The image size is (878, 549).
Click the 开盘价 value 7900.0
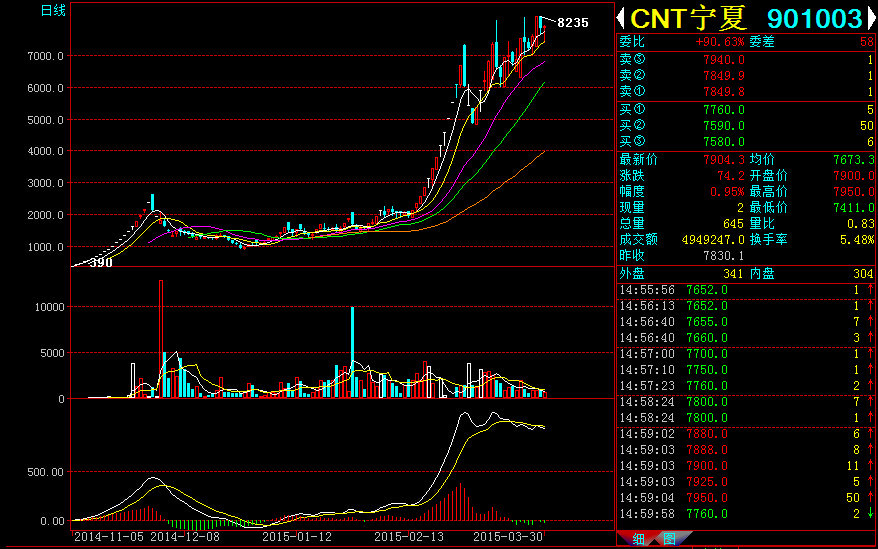point(853,176)
